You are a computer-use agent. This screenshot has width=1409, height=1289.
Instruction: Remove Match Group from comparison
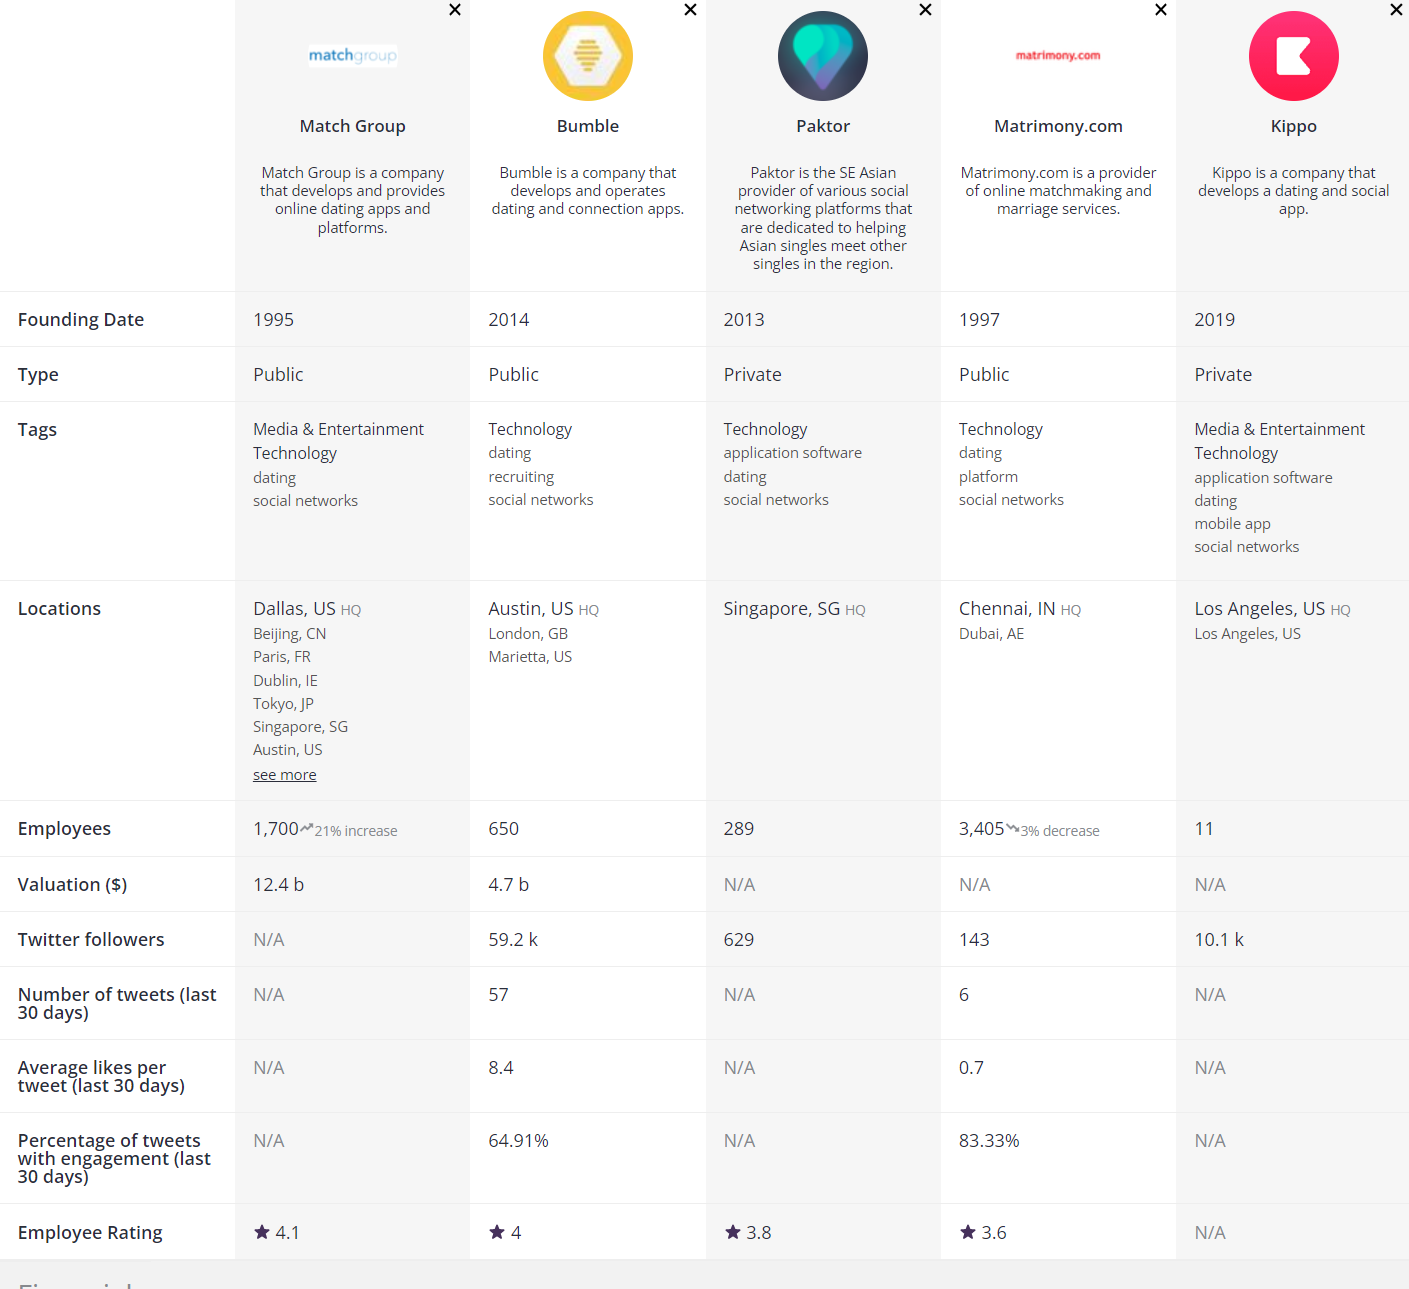click(x=455, y=10)
